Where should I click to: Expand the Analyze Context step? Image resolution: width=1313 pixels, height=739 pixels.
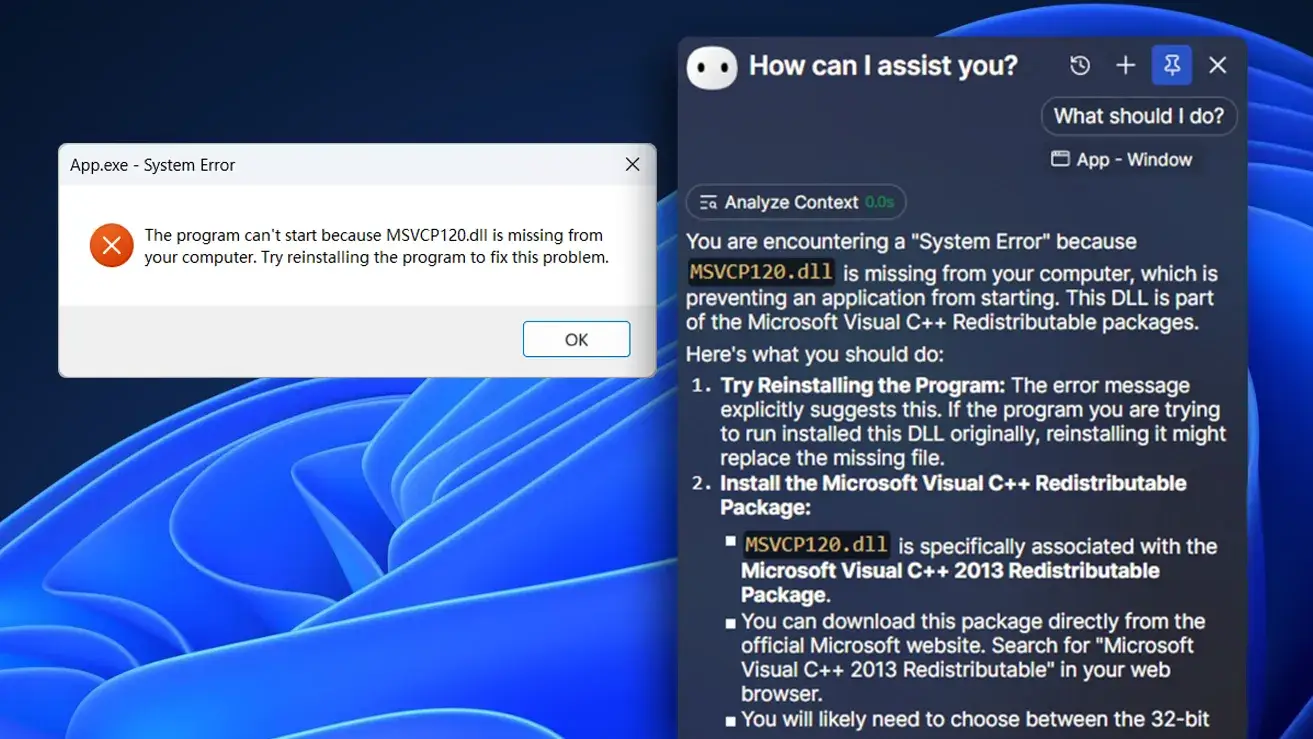click(795, 202)
